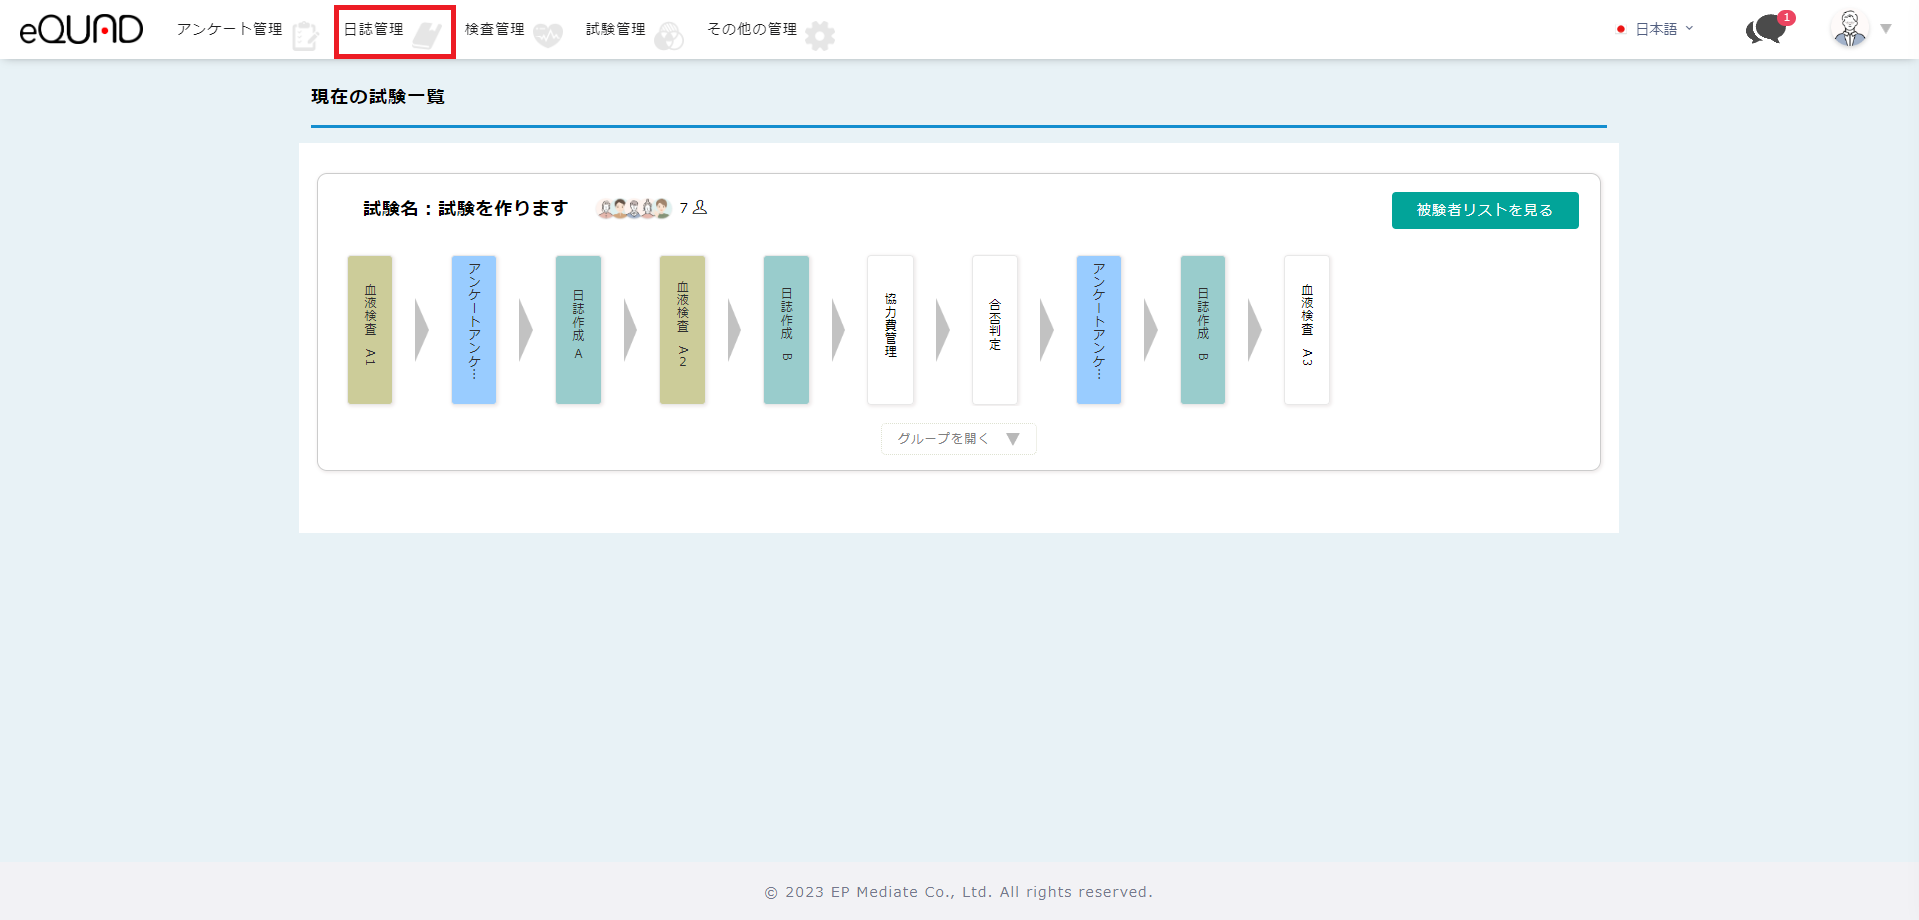Select the 血液検査 A3 step card

click(x=1306, y=330)
